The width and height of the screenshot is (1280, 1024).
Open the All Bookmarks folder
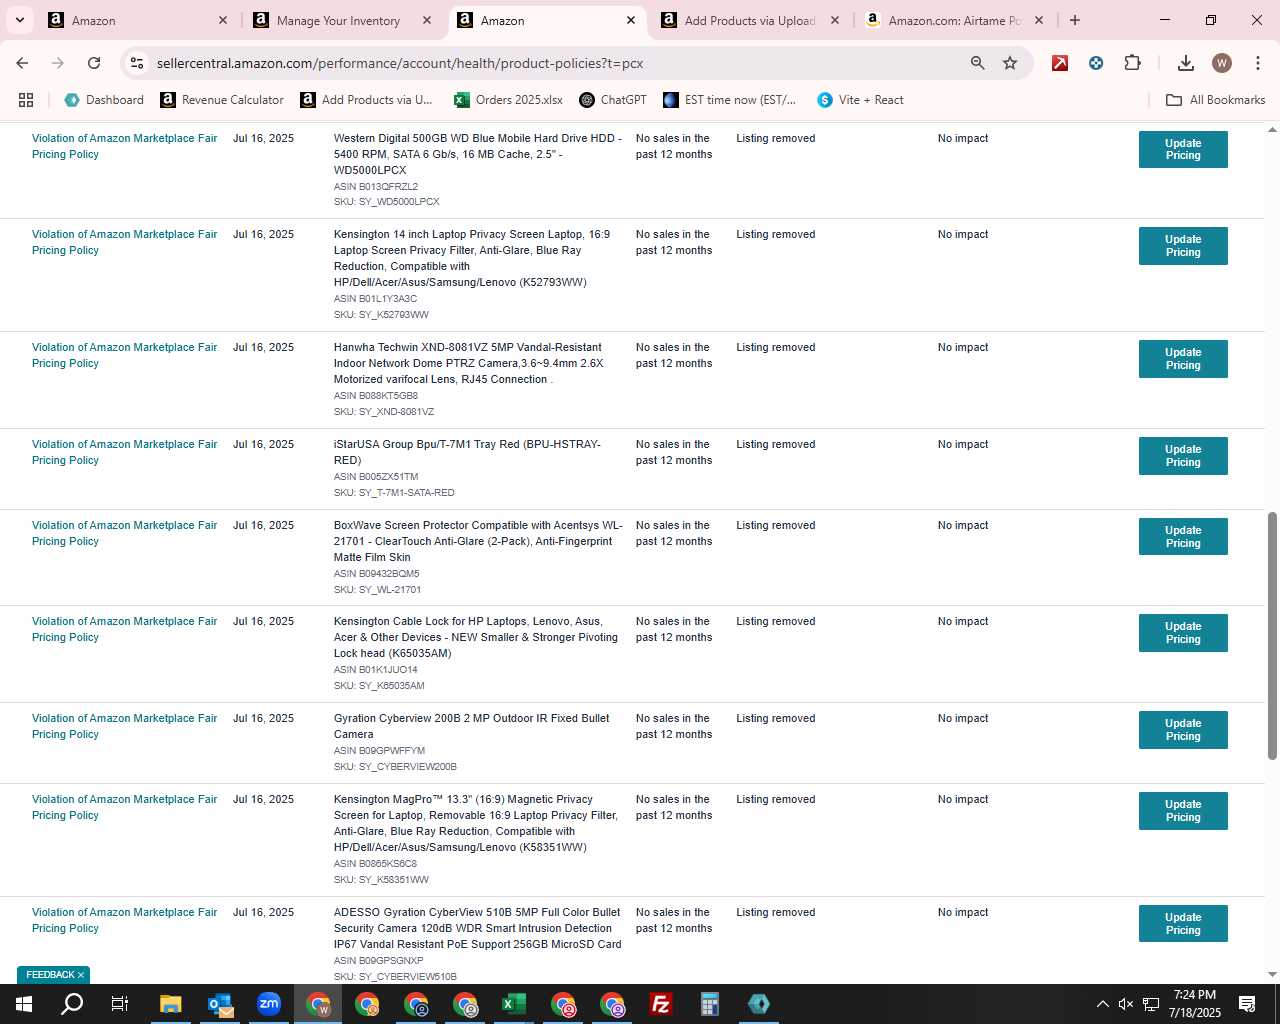pos(1216,100)
